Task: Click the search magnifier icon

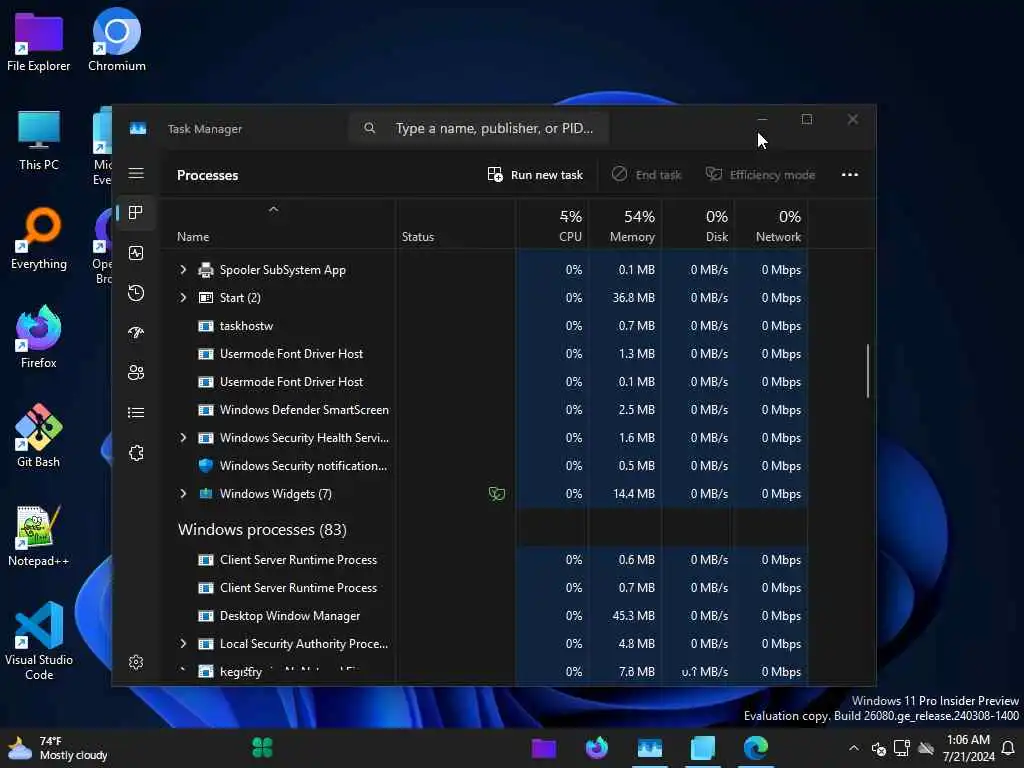Action: (x=370, y=128)
